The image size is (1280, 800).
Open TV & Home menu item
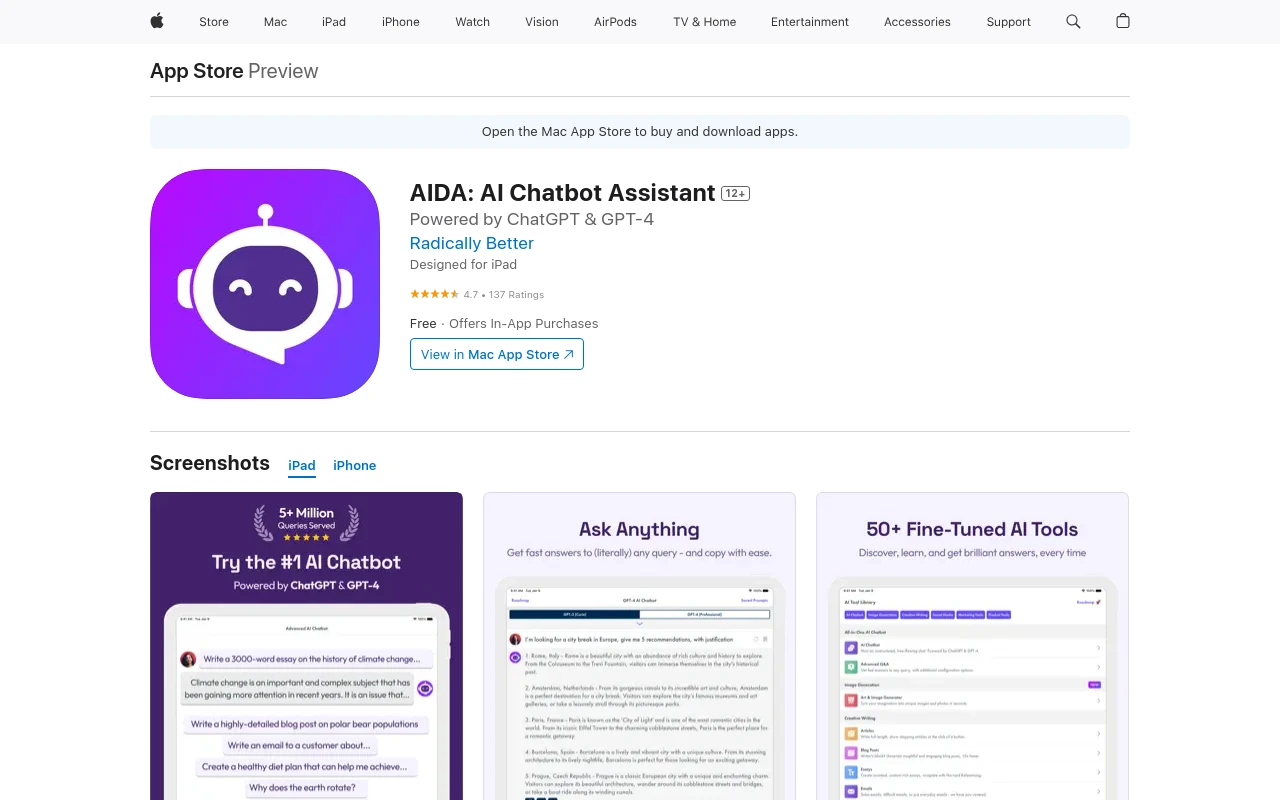(705, 22)
